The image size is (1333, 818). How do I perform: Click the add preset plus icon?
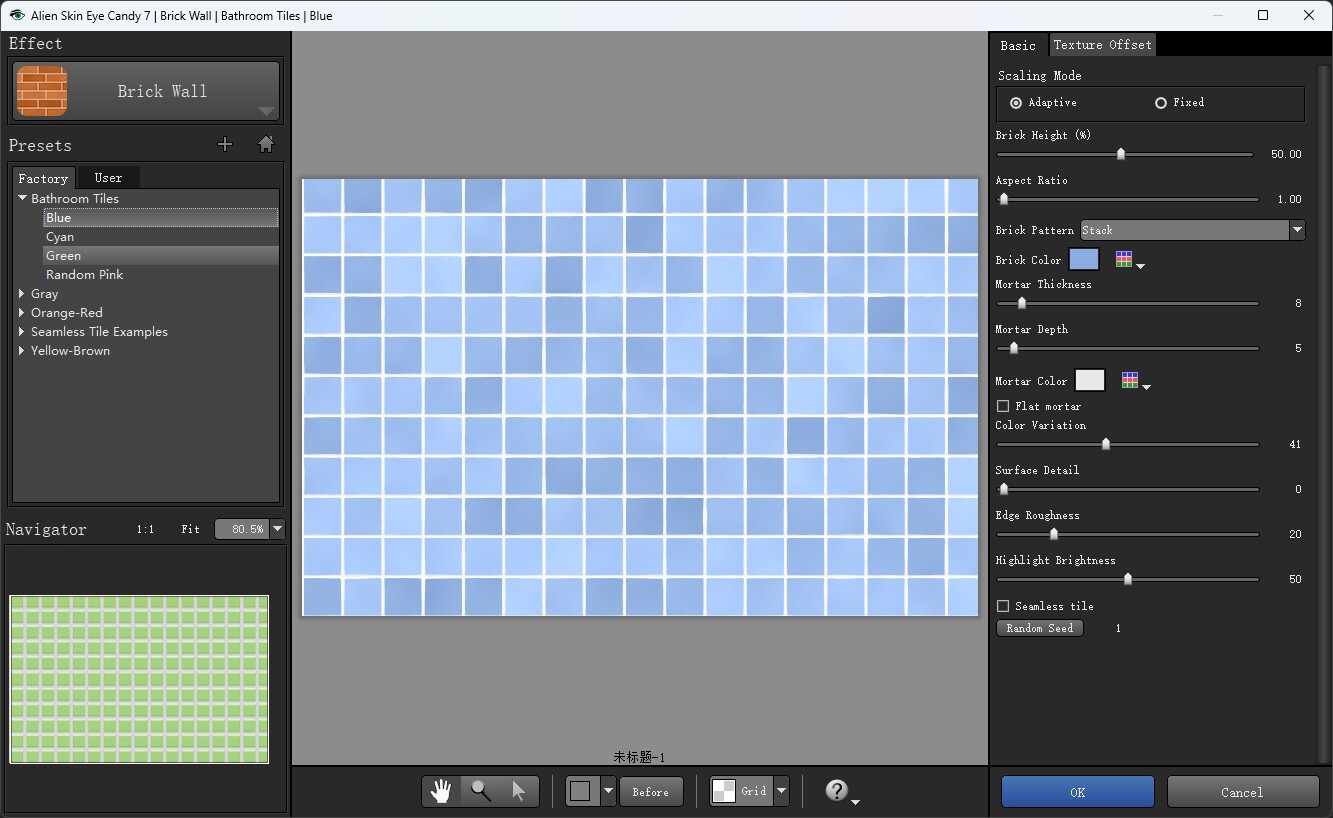point(225,144)
